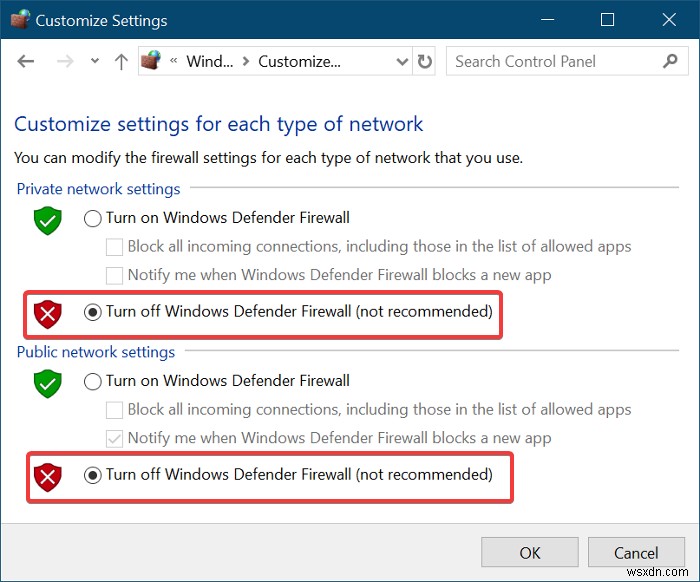Image resolution: width=700 pixels, height=582 pixels.
Task: Click the Back navigation arrow
Action: coord(26,62)
